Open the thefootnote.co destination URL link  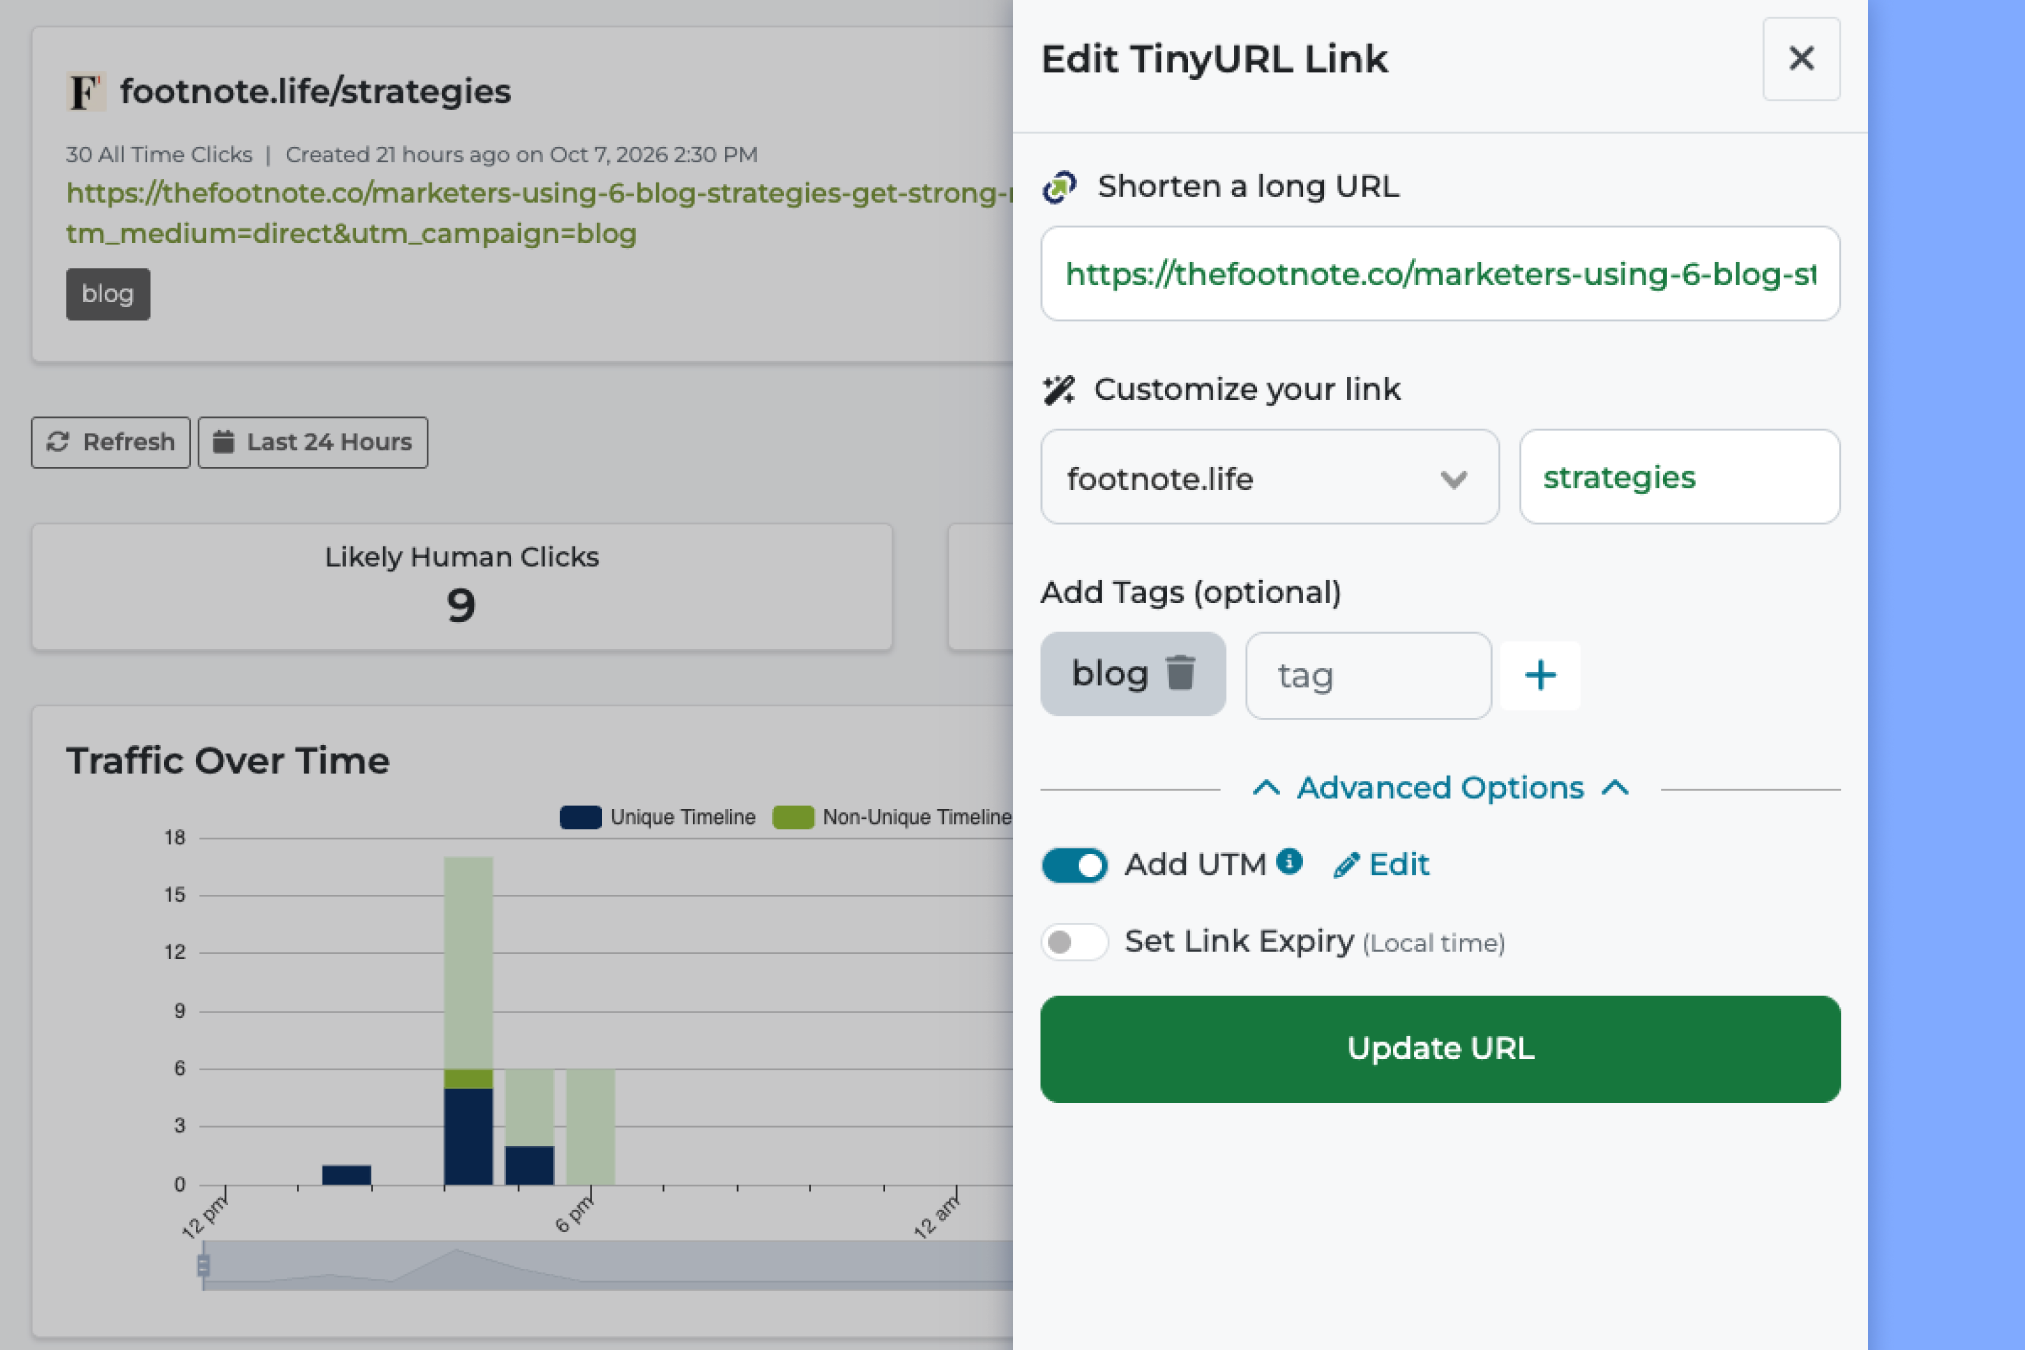coord(540,213)
